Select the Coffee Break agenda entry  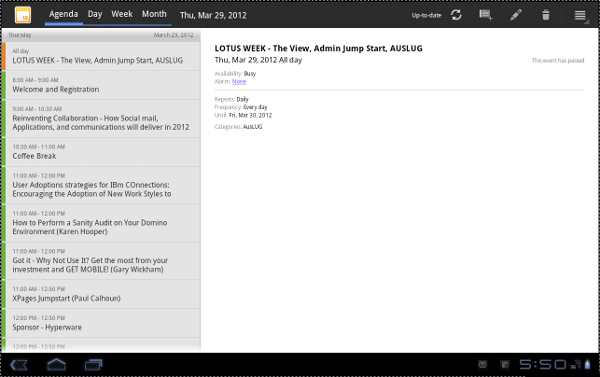(101, 152)
